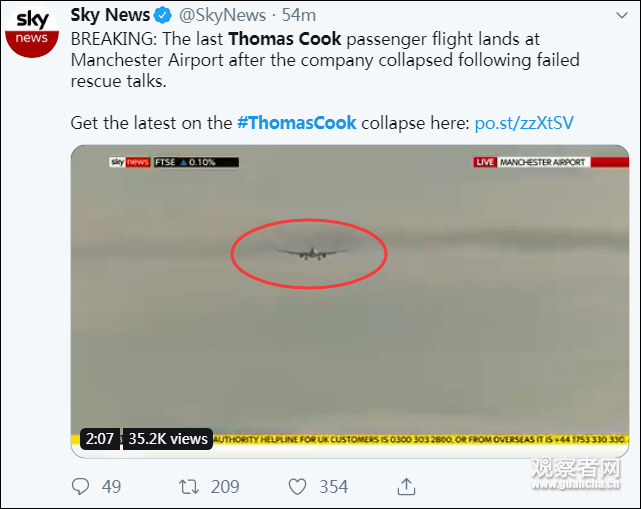Screen dimensions: 641x509
Task: Play the video at the circled plane
Action: pyautogui.click(x=308, y=253)
